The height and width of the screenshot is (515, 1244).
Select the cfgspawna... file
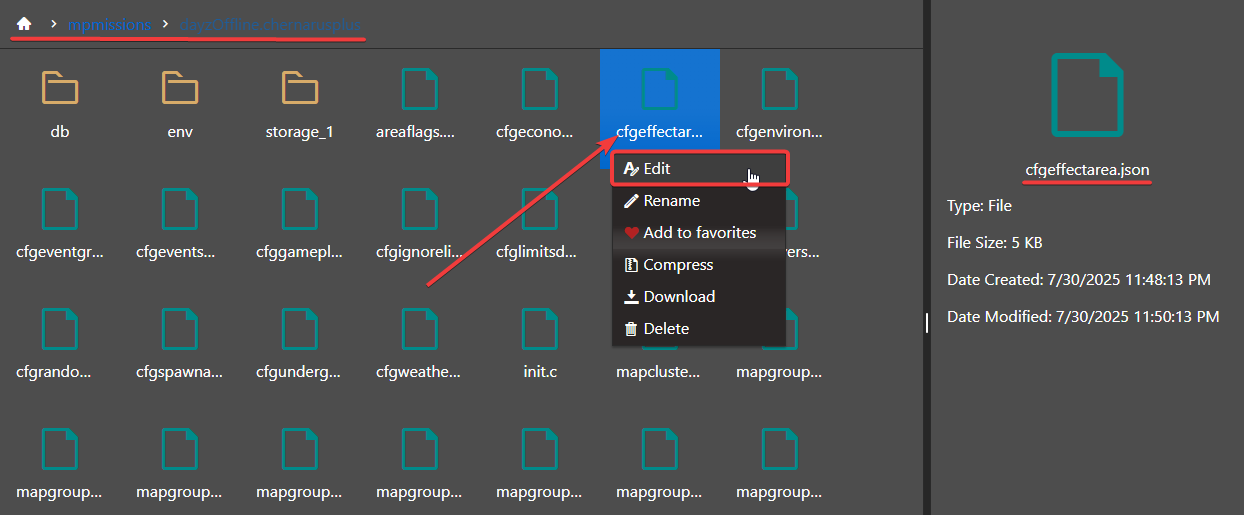click(x=180, y=345)
